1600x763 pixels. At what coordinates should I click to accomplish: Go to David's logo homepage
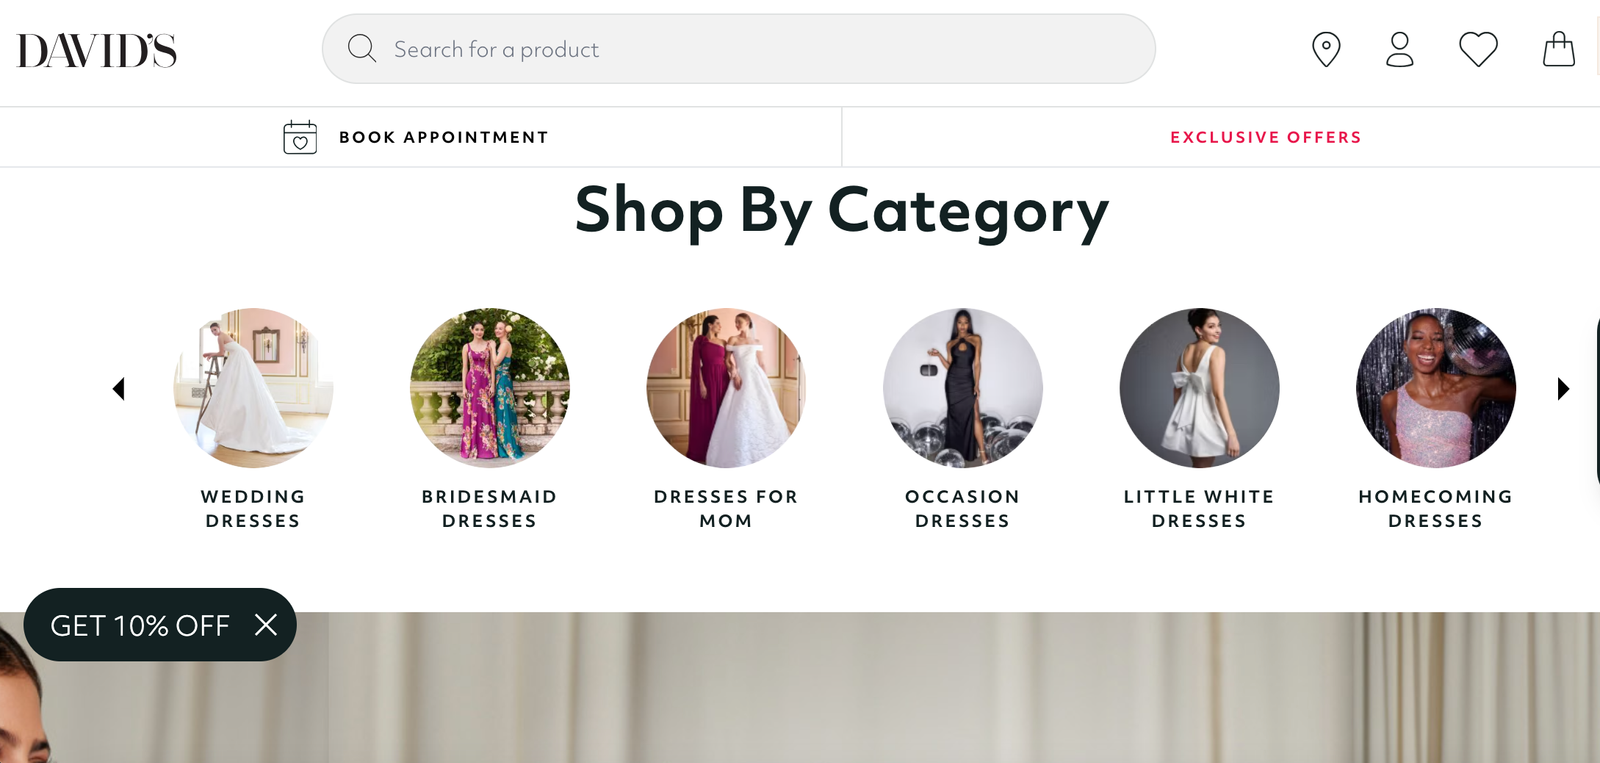97,51
